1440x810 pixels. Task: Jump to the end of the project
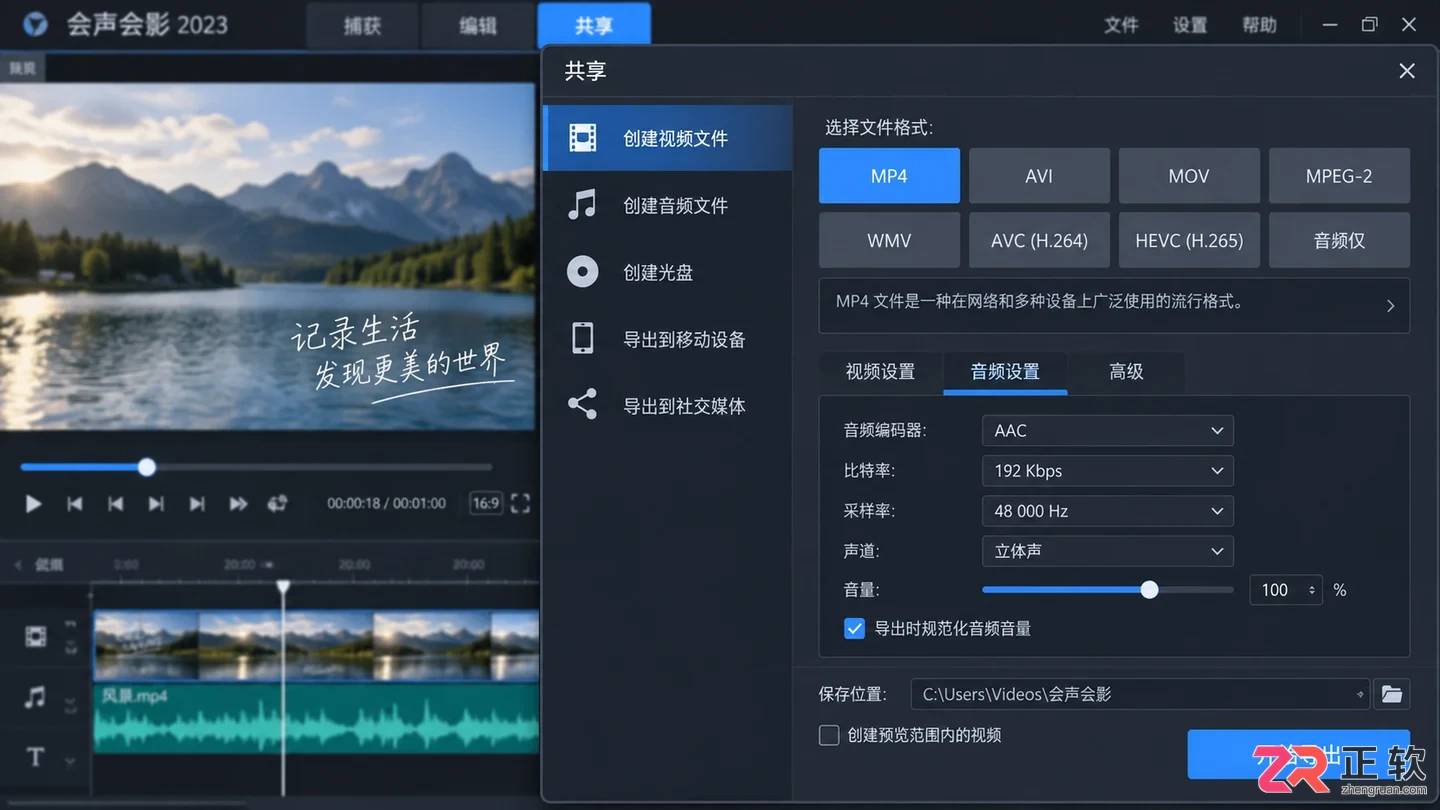tap(197, 504)
